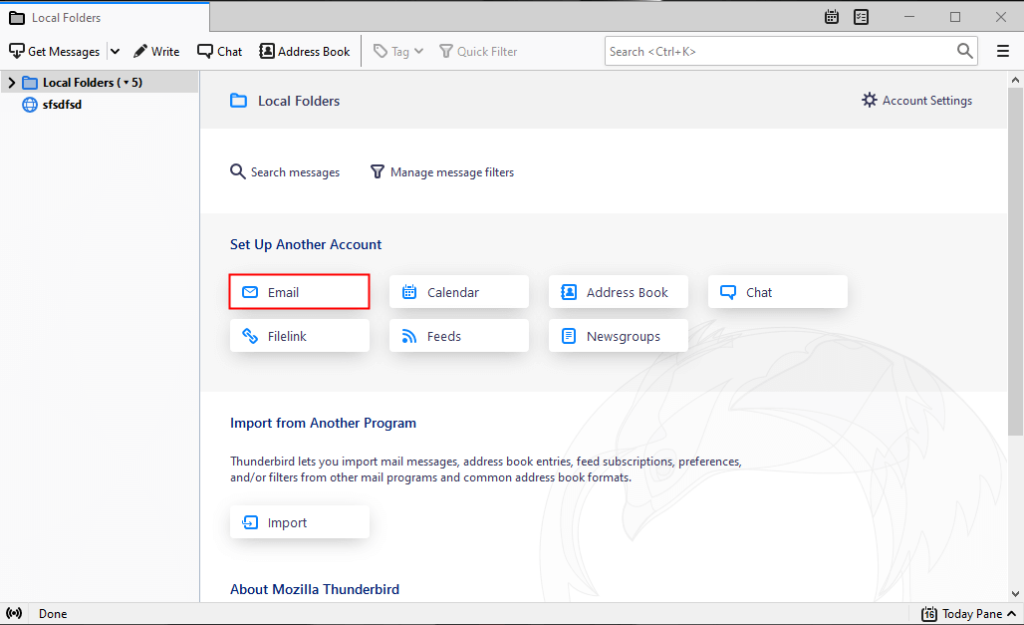Click the vertical scrollbar thumb

(1015, 261)
